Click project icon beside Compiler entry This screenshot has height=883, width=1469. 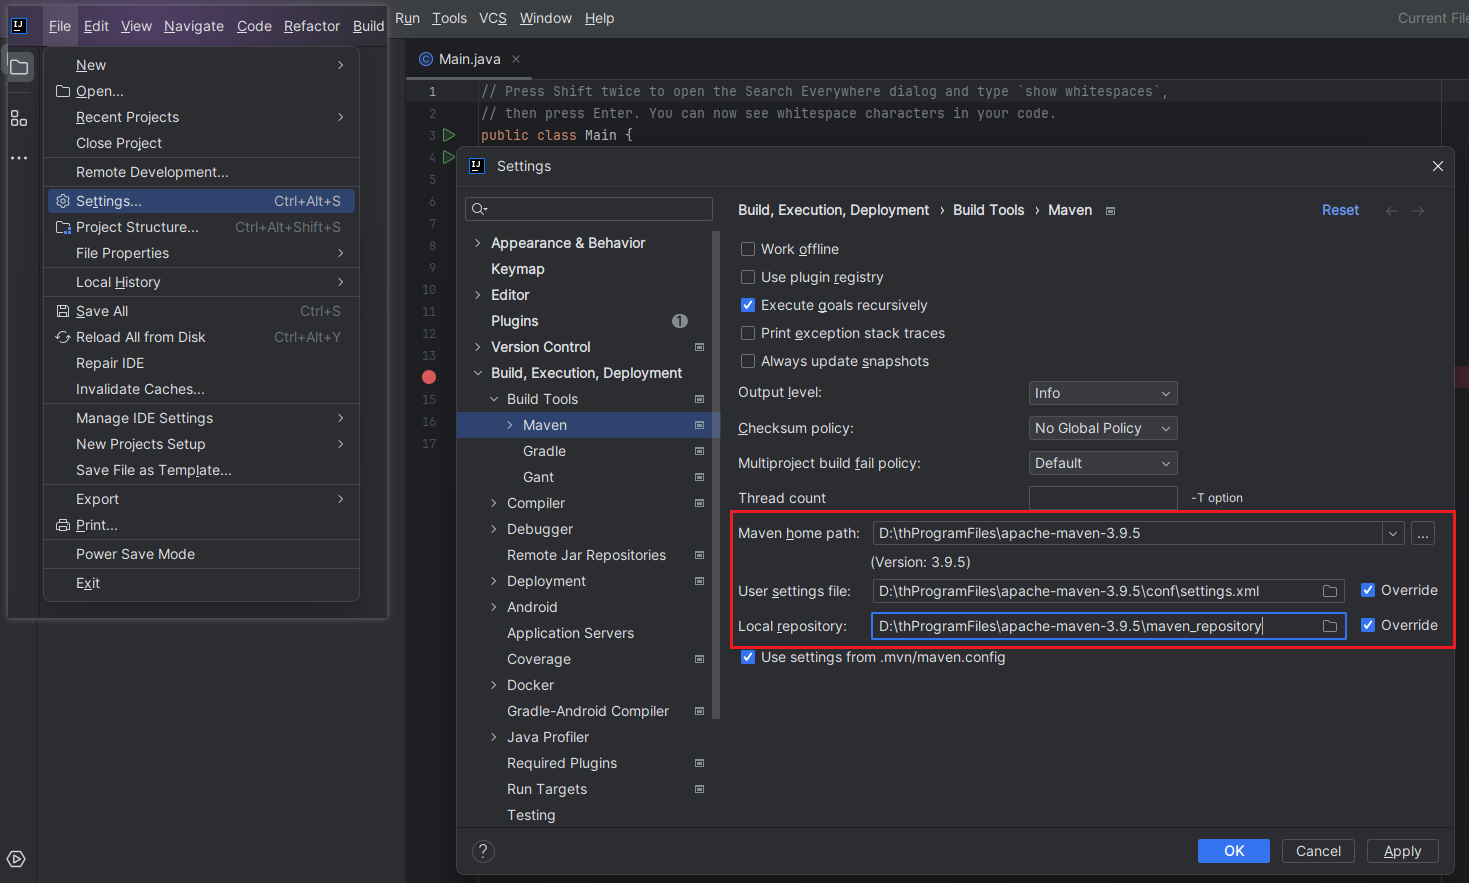click(699, 503)
